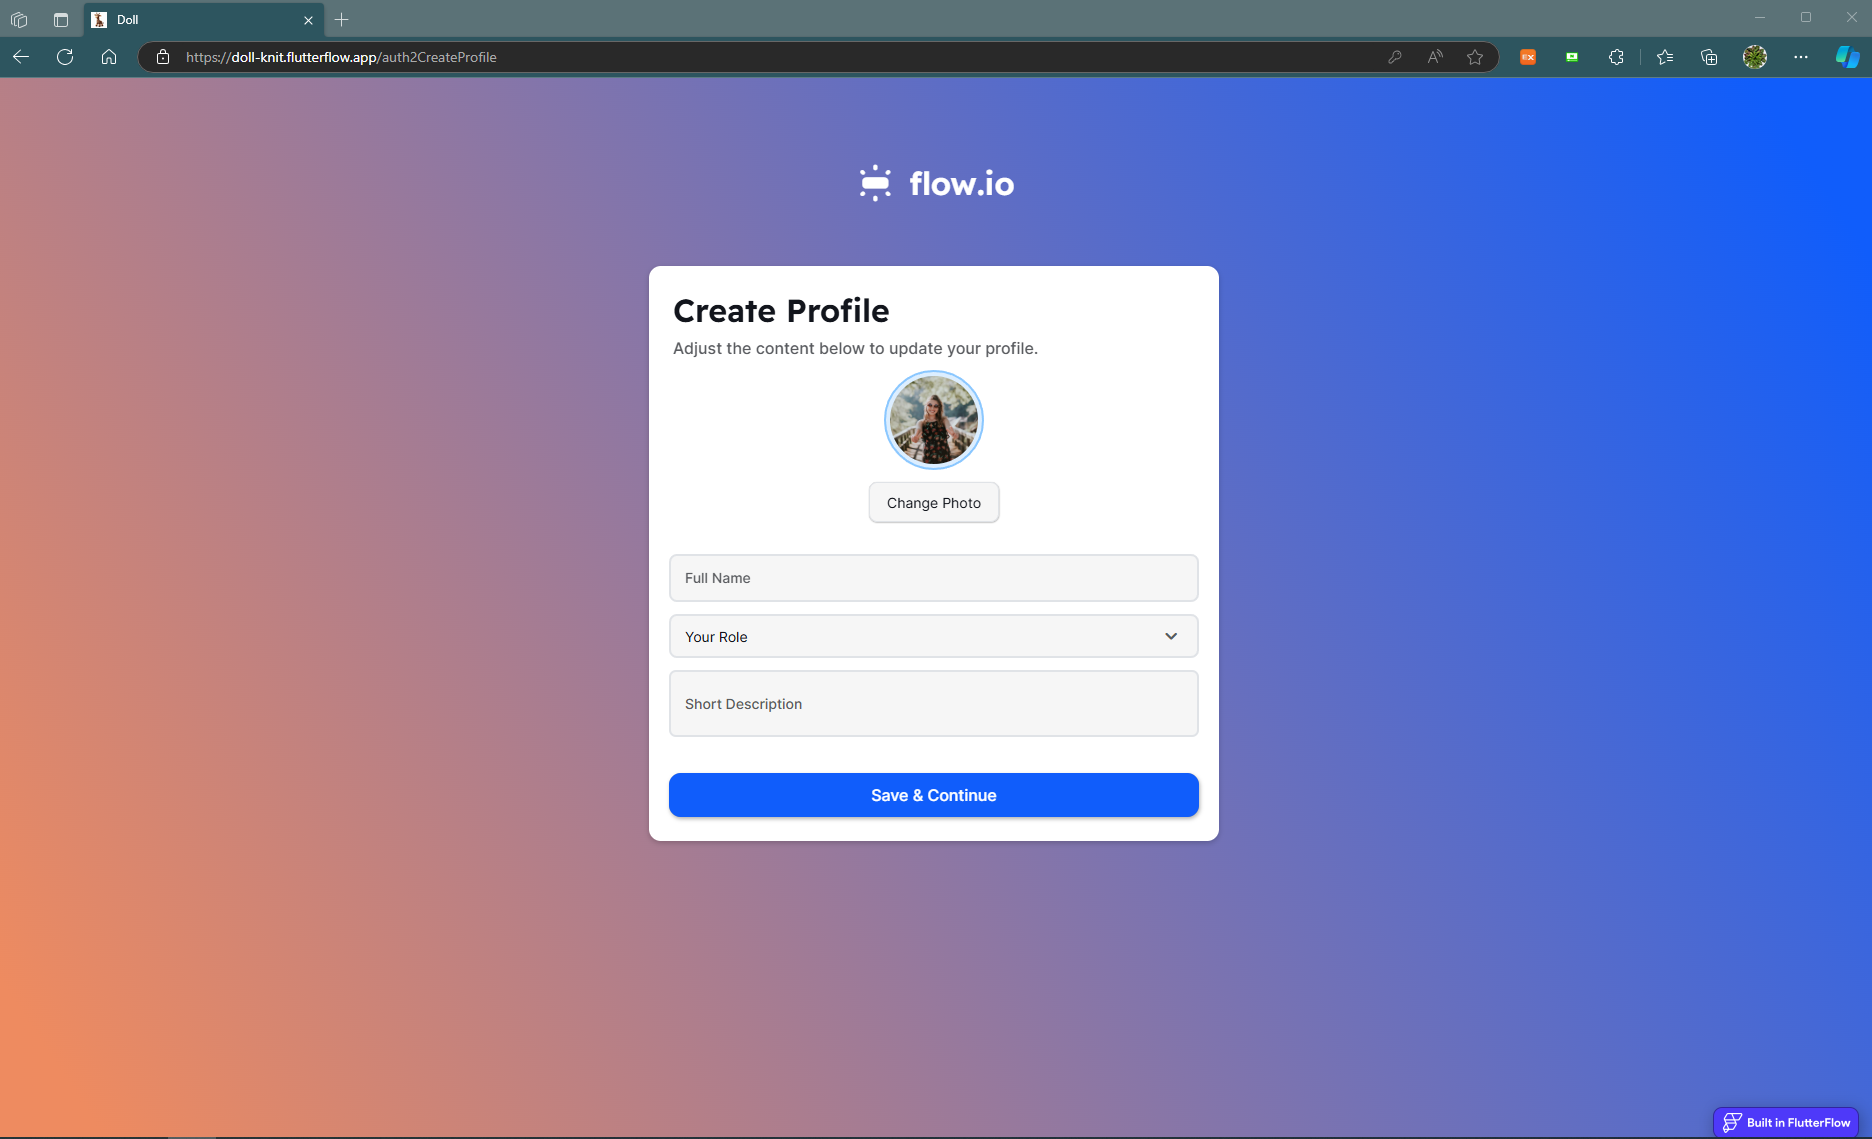
Task: Open the orange browser extension icon
Action: point(1528,57)
